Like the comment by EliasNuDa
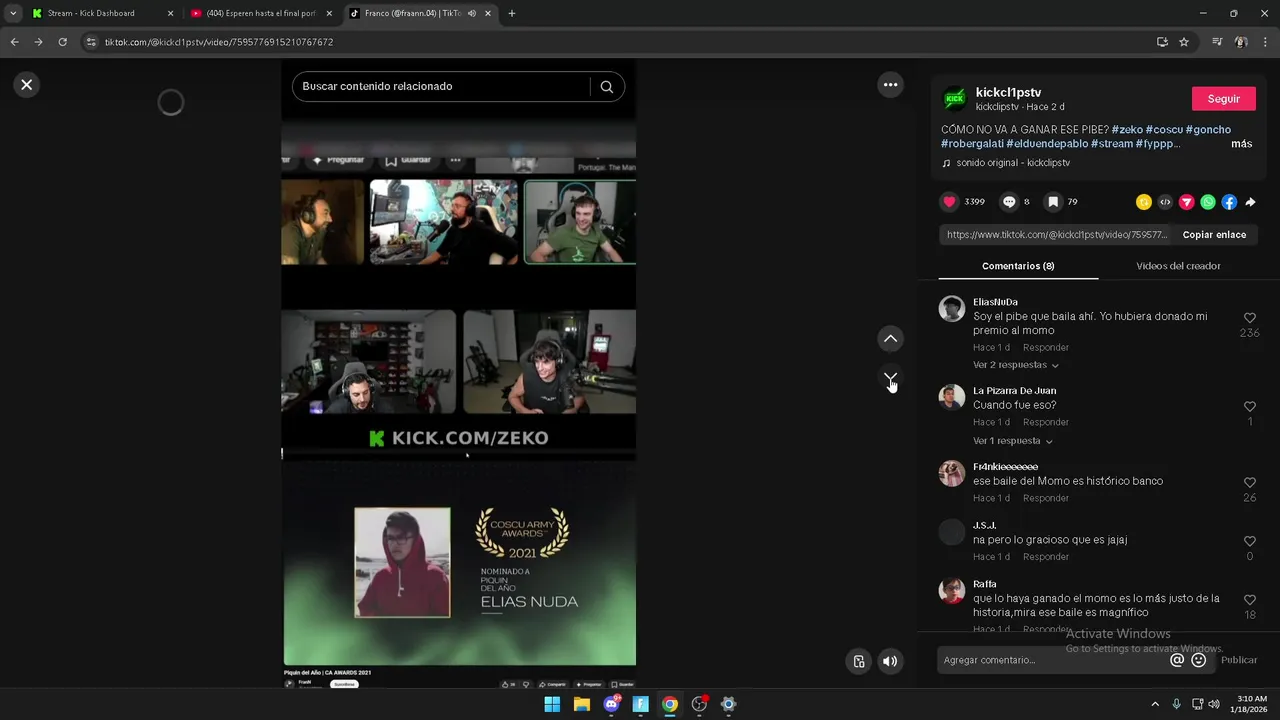 click(1249, 318)
